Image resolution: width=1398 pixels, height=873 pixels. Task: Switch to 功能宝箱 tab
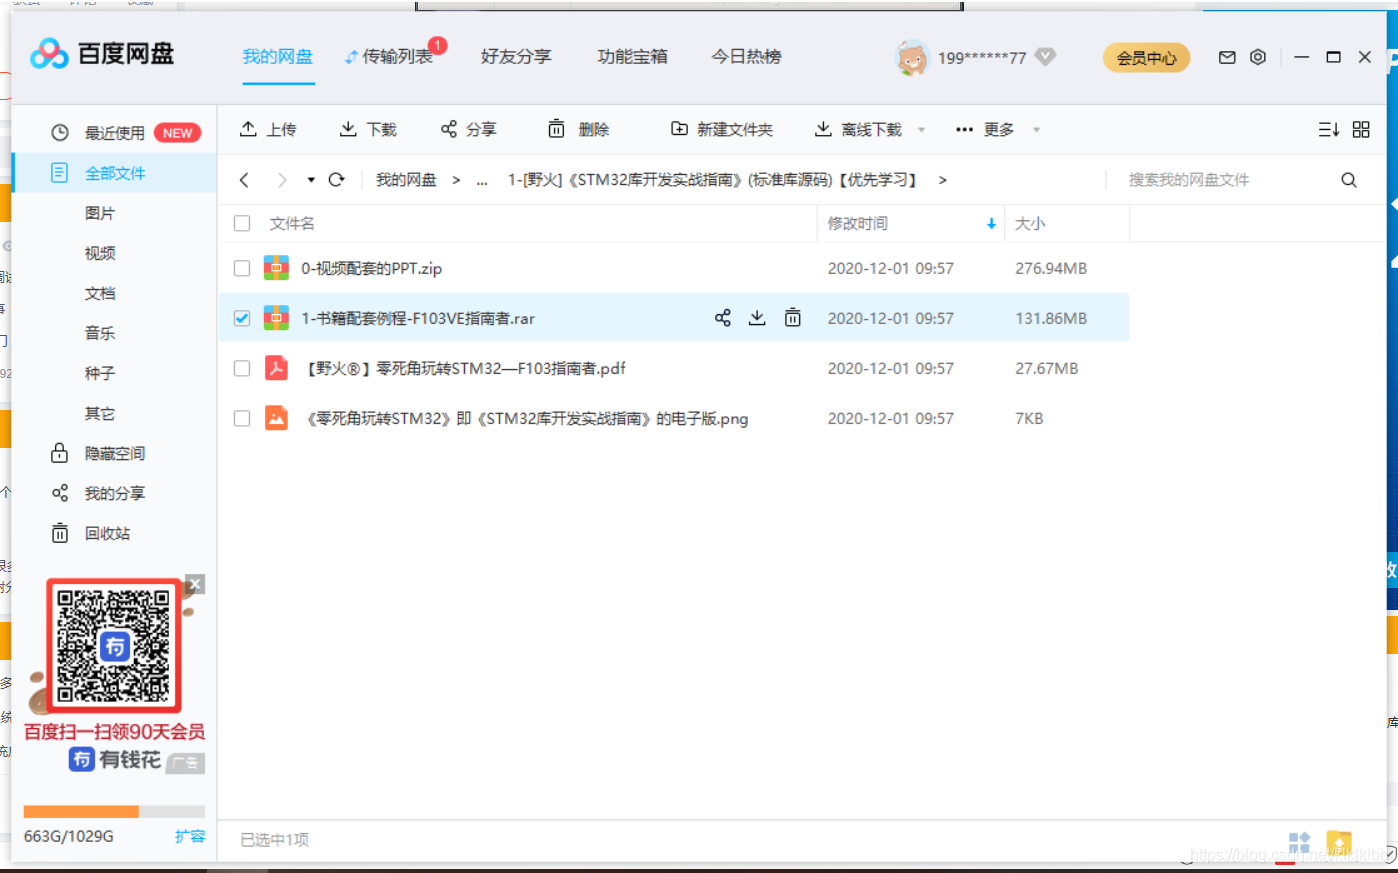(632, 57)
